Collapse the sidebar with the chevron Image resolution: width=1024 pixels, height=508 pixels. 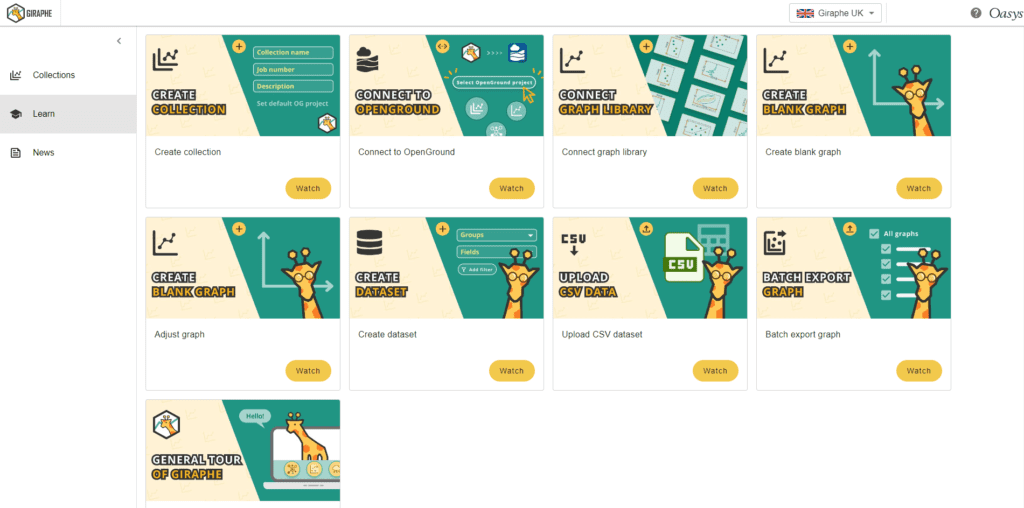click(119, 41)
